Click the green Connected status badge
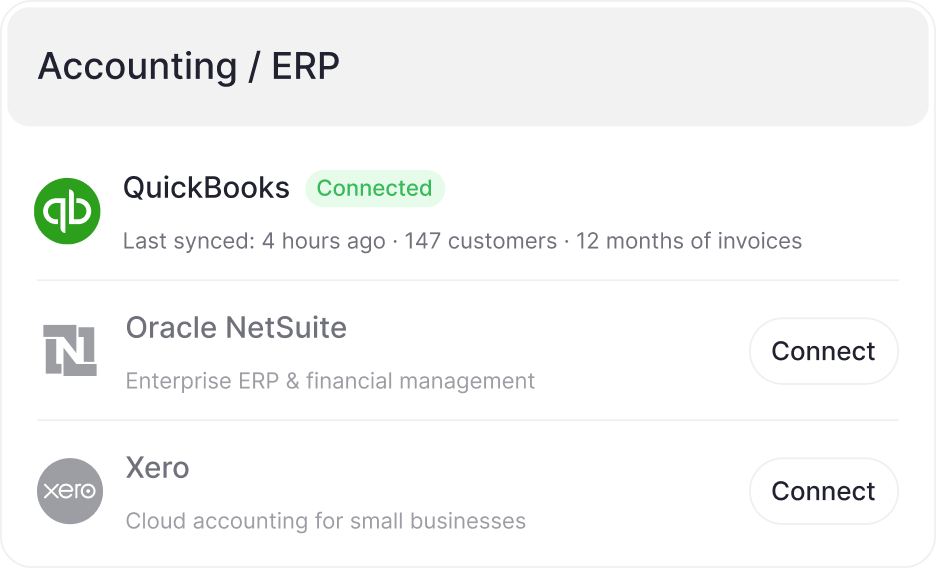 [x=374, y=188]
